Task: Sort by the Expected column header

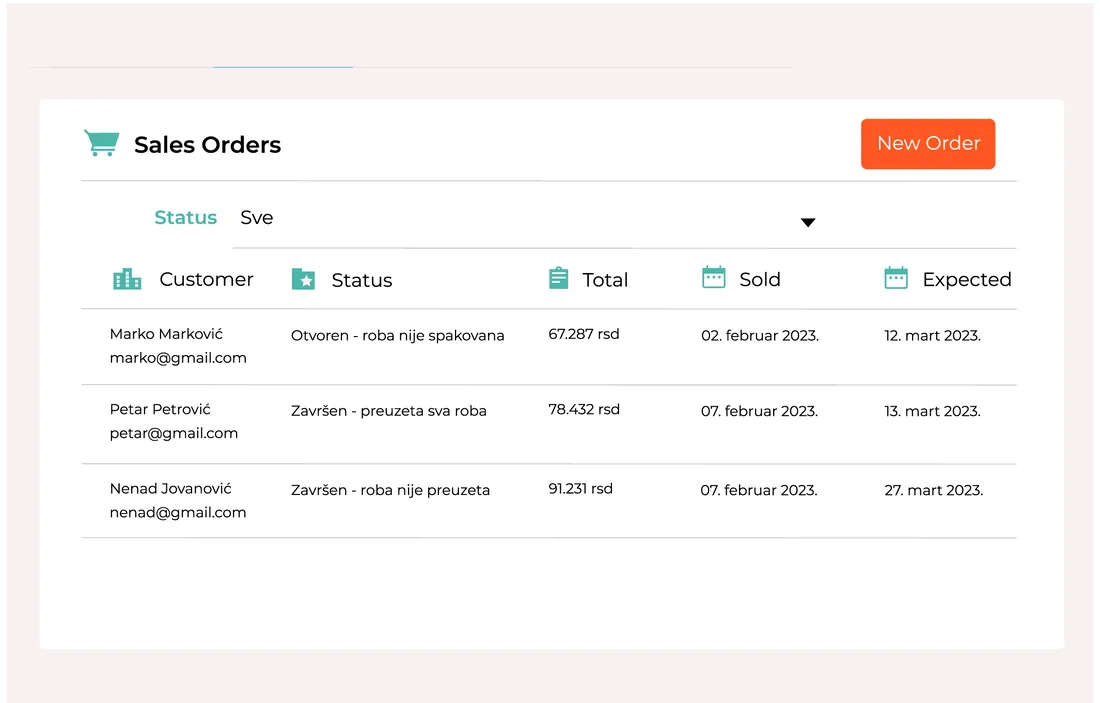Action: coord(967,279)
